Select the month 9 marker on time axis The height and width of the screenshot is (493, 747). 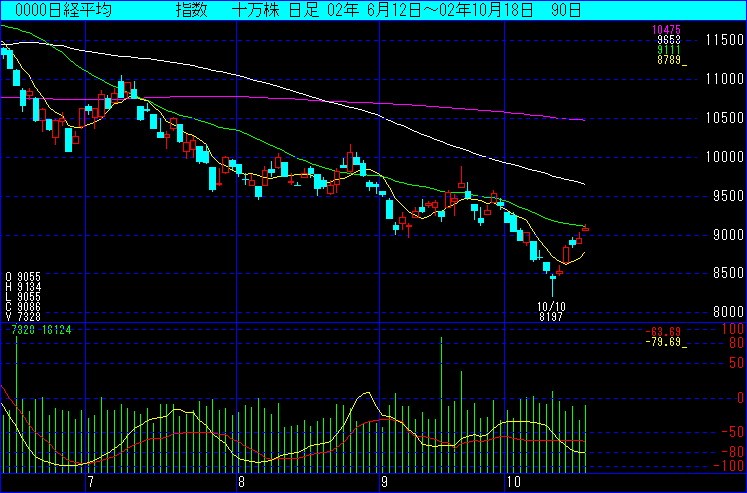(x=385, y=482)
